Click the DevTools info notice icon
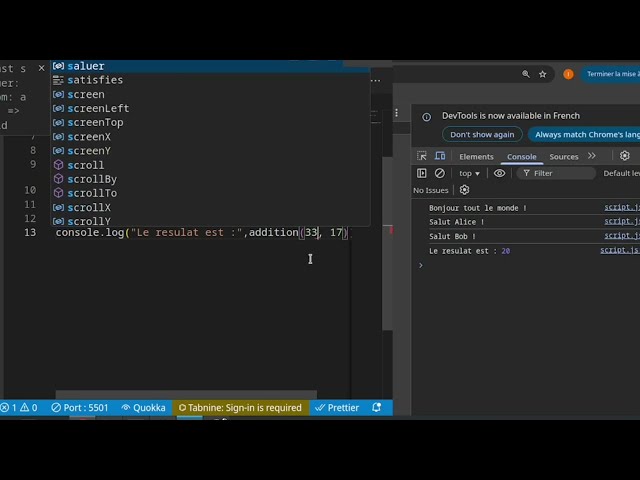 (x=427, y=117)
